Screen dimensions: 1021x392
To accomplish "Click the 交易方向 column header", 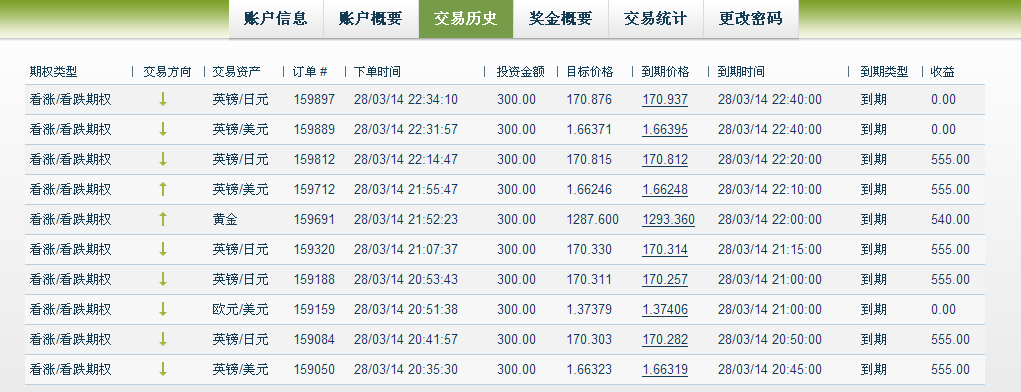I will (167, 72).
